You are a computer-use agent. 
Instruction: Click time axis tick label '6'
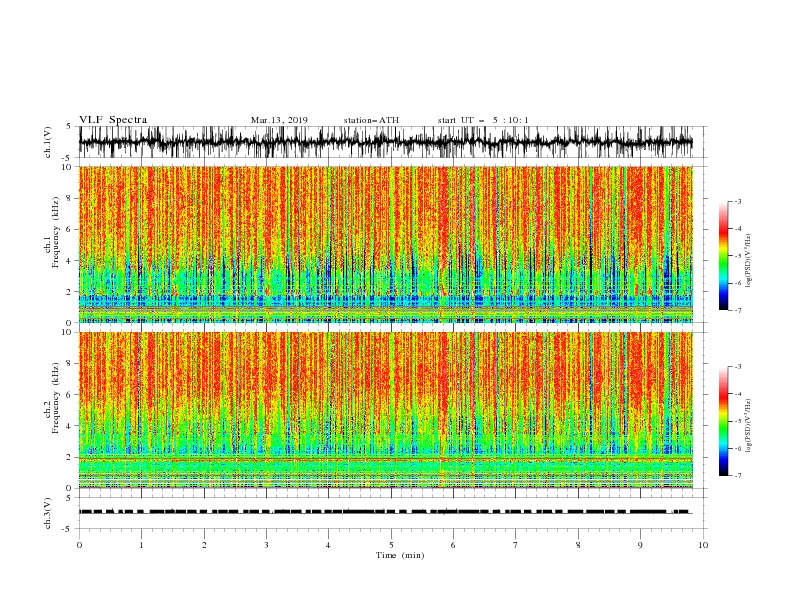click(453, 545)
